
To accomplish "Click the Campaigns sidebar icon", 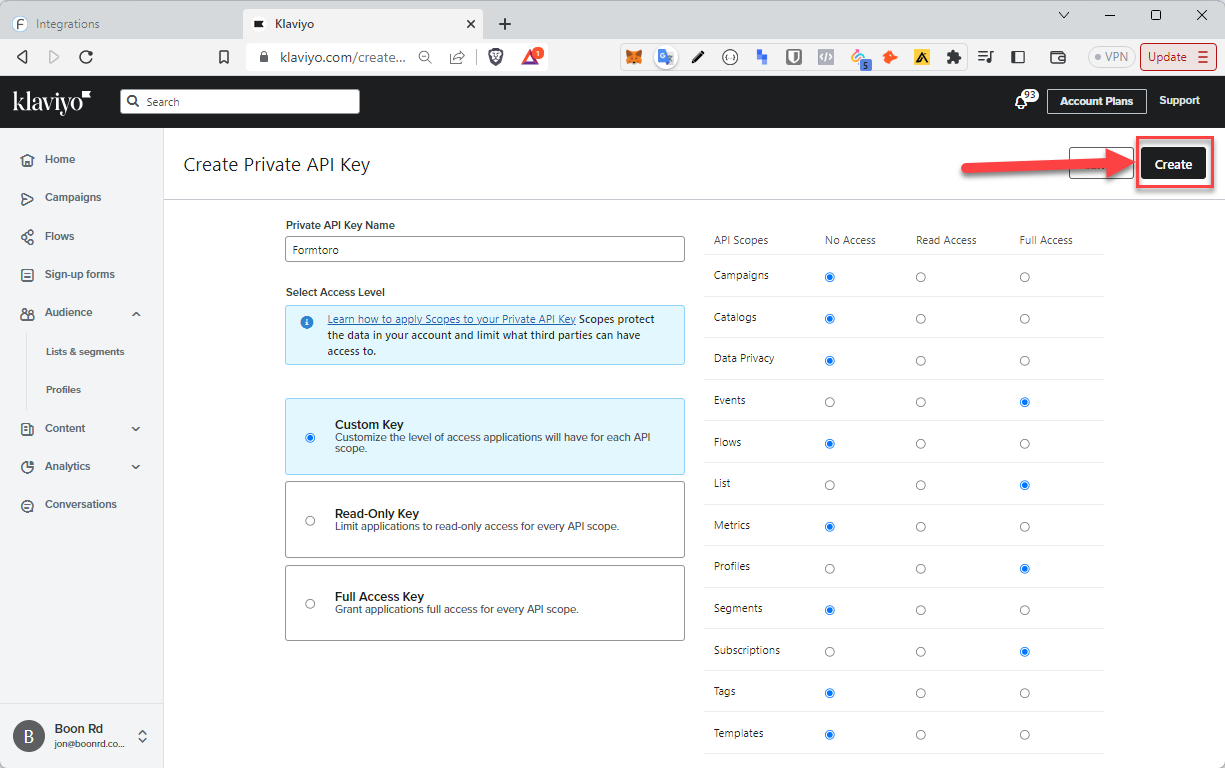I will pos(27,198).
